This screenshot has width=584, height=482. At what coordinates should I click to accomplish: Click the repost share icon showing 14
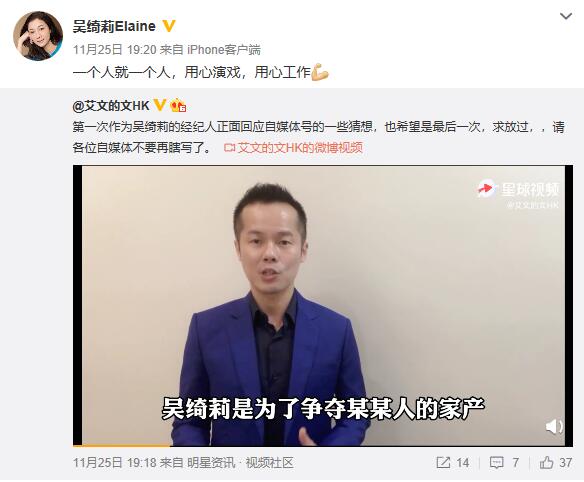tap(453, 463)
